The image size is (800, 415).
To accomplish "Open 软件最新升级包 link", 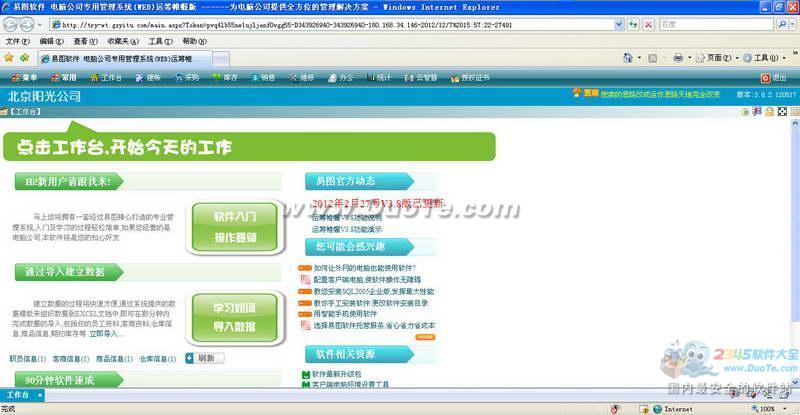I will pos(336,374).
